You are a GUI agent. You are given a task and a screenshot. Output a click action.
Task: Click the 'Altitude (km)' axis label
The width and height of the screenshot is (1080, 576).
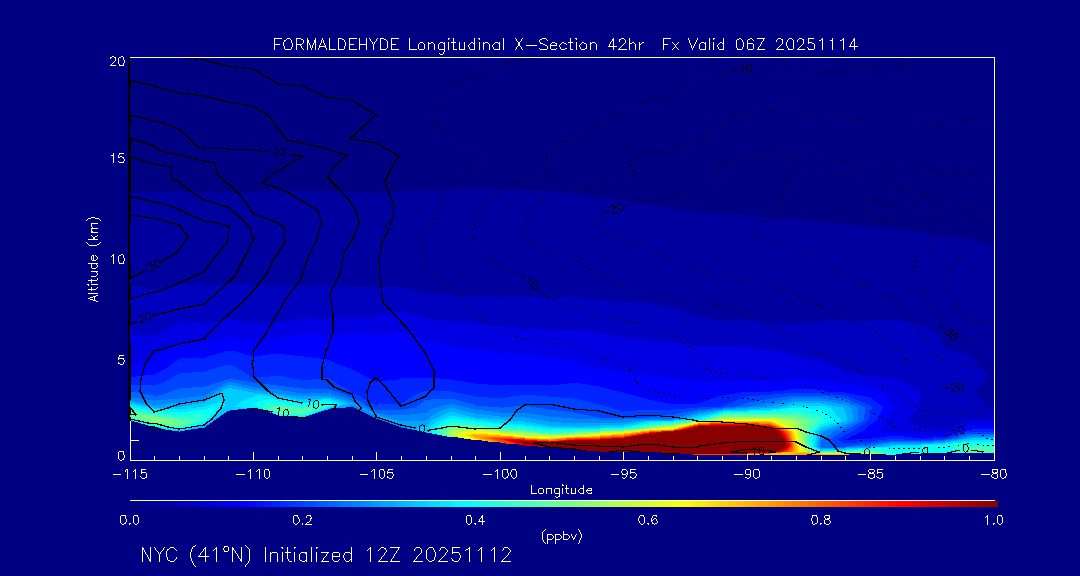(92, 258)
